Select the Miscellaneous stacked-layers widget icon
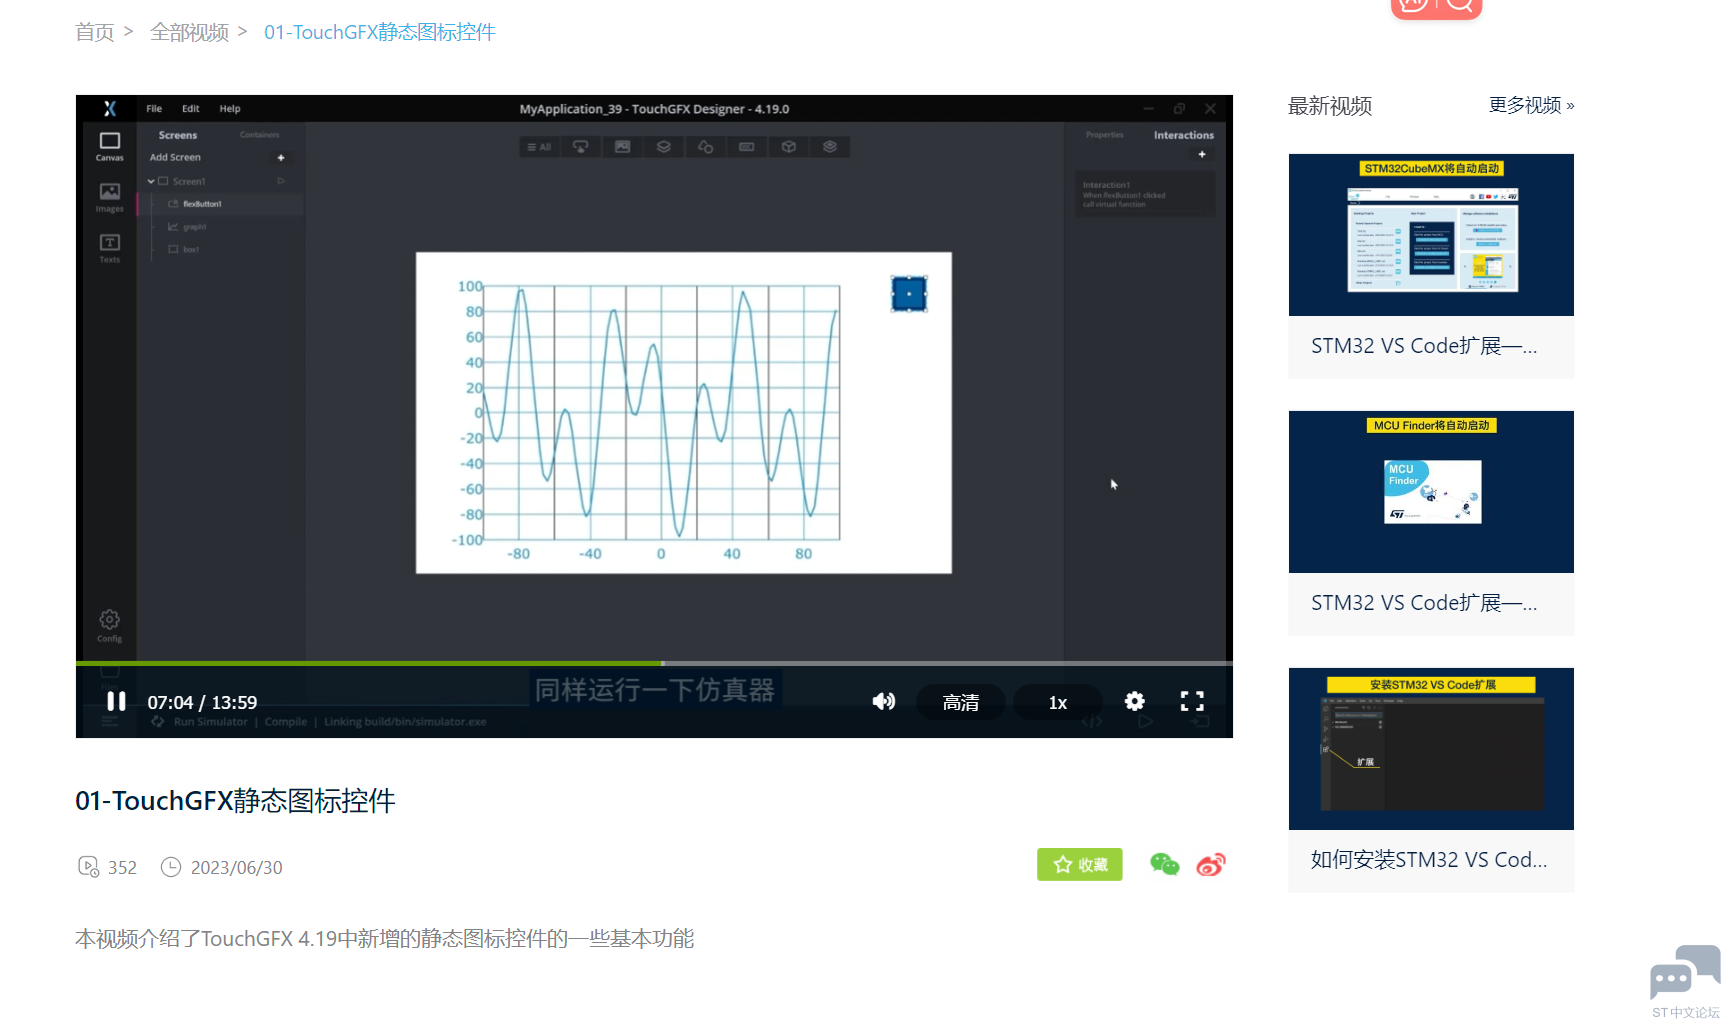Screen dimensions: 1729x1028 pyautogui.click(x=829, y=147)
